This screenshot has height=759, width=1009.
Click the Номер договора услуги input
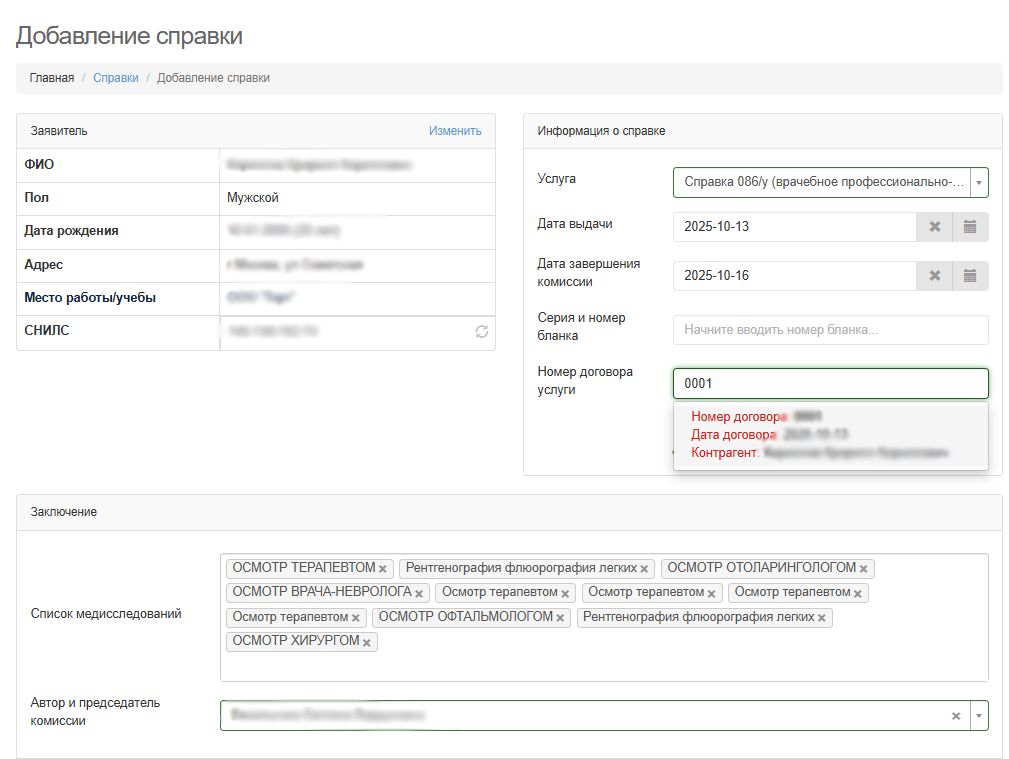click(830, 384)
